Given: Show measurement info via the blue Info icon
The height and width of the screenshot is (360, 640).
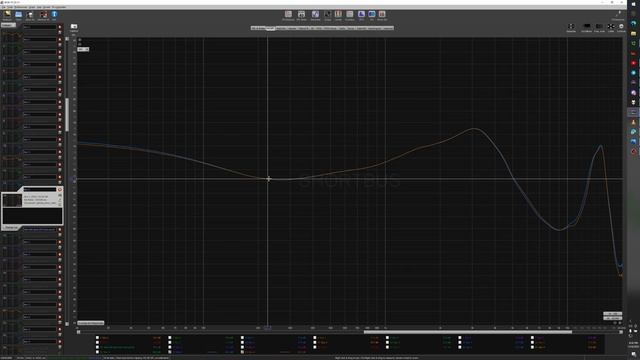Looking at the screenshot, I should [54, 15].
